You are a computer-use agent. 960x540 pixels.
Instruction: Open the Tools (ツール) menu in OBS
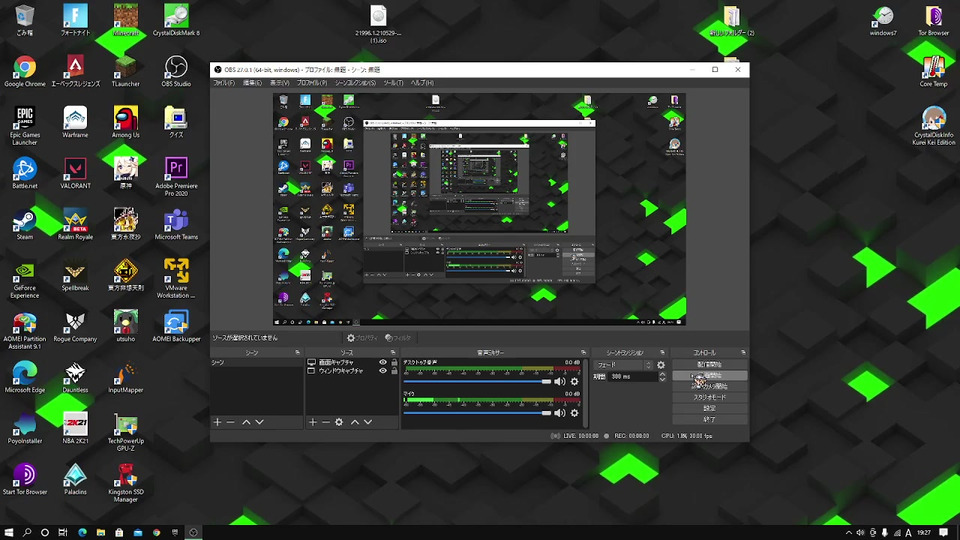(x=393, y=83)
